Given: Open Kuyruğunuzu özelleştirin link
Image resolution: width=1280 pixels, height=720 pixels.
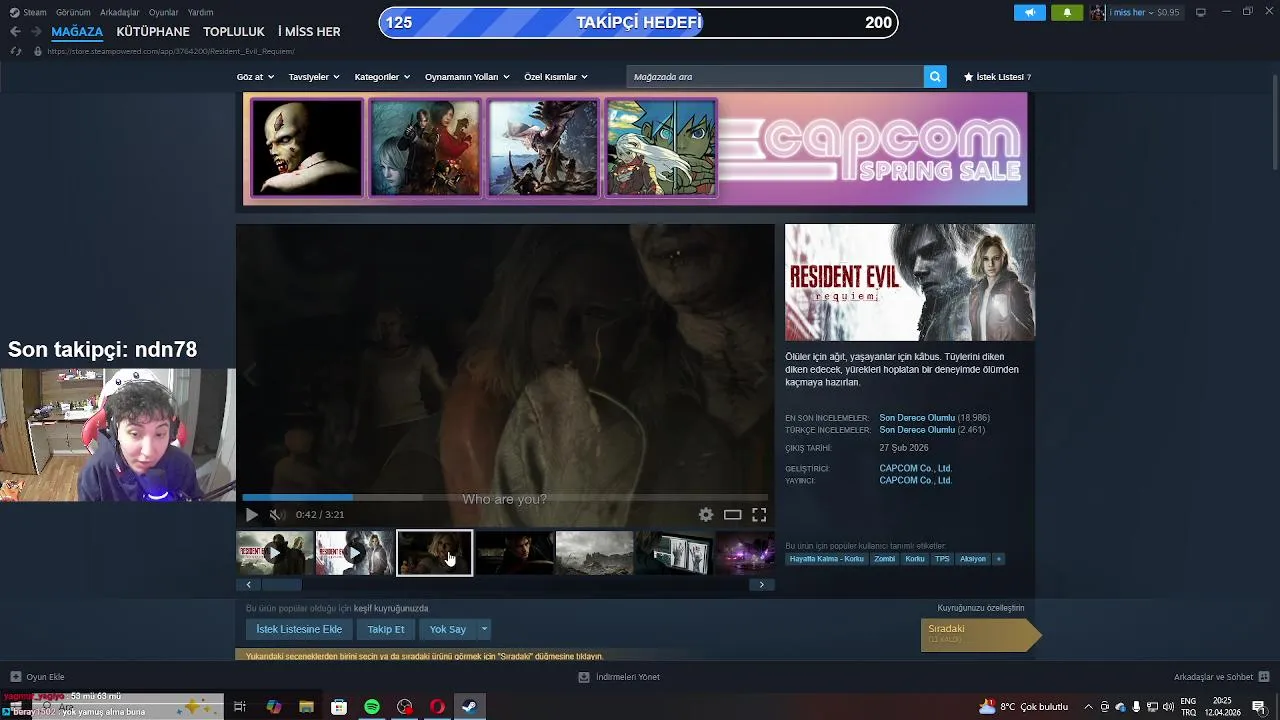Looking at the screenshot, I should coord(981,608).
